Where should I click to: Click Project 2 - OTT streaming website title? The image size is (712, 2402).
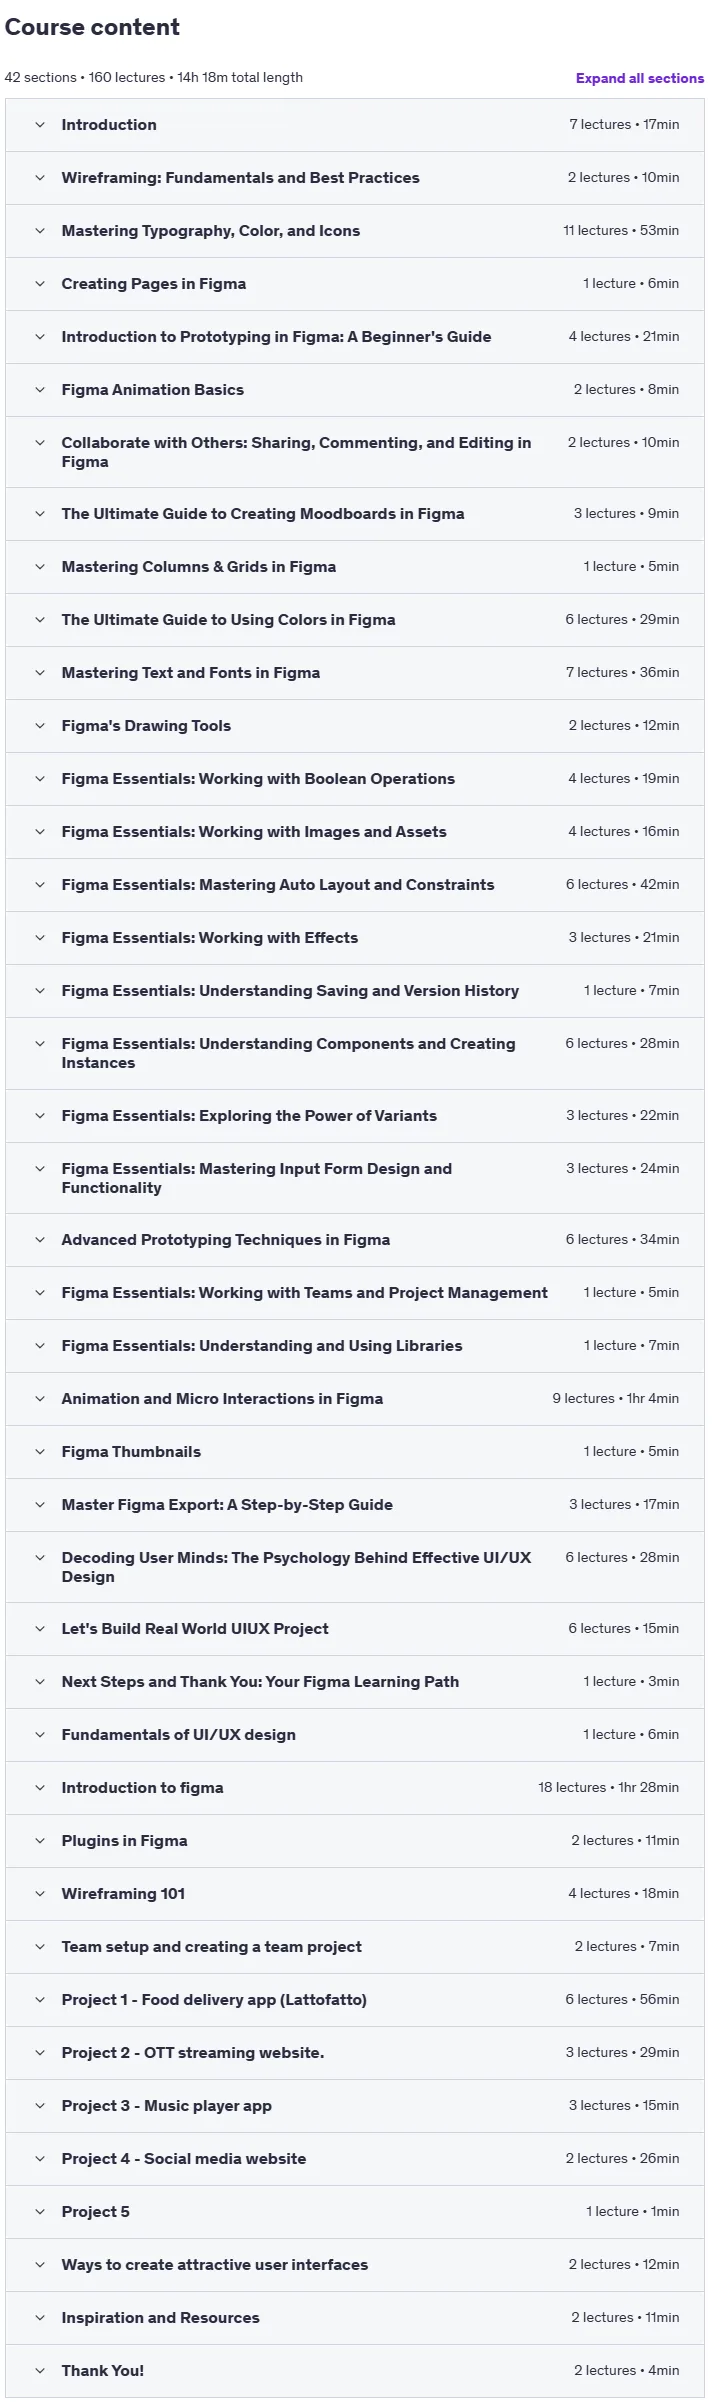(193, 2053)
